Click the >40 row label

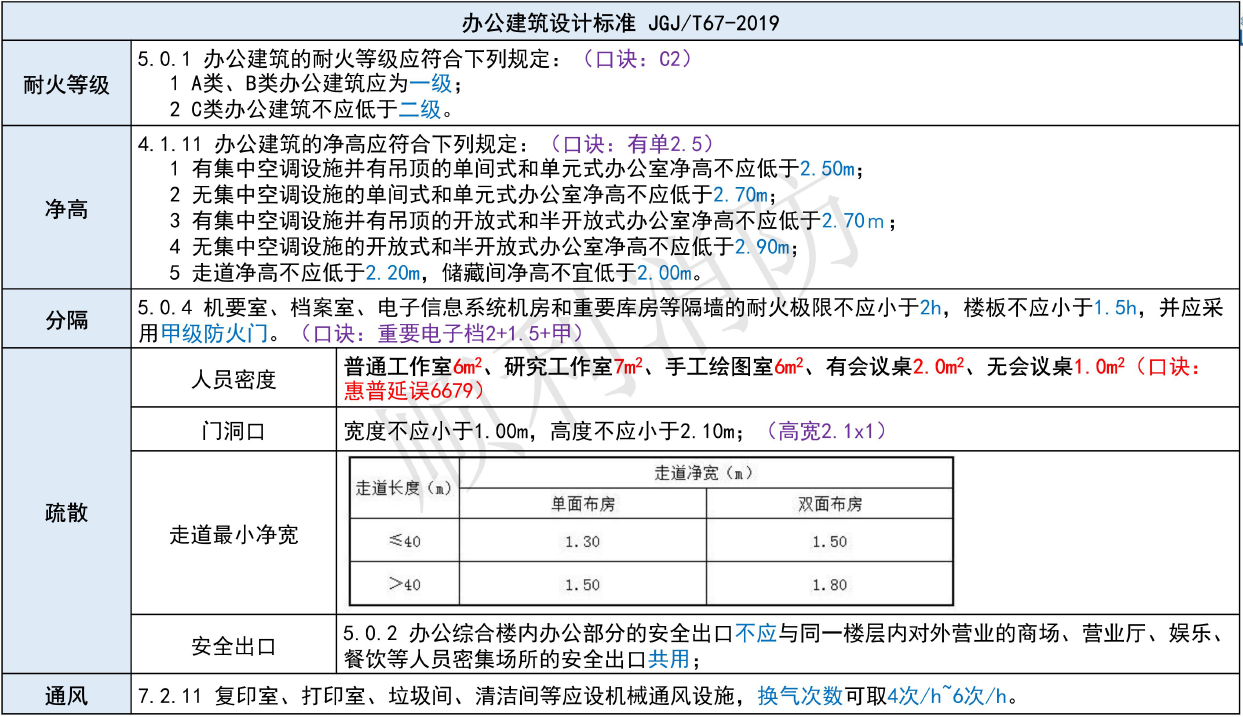(x=404, y=584)
